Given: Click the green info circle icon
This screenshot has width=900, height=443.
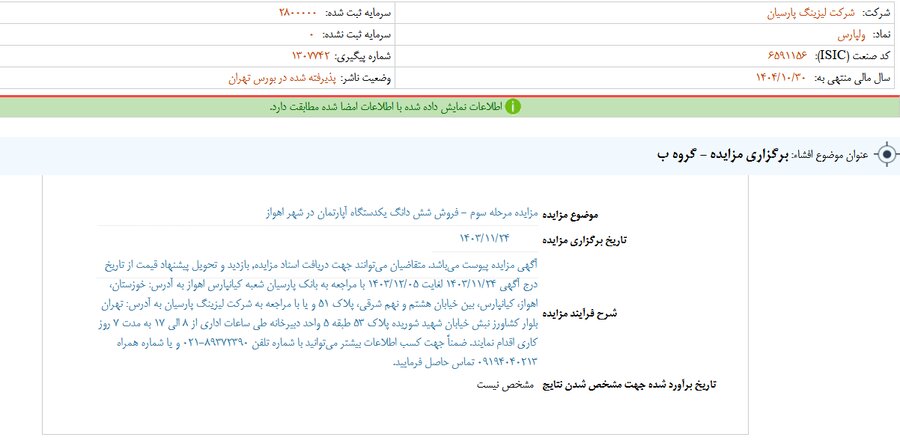Looking at the screenshot, I should click(x=512, y=106).
